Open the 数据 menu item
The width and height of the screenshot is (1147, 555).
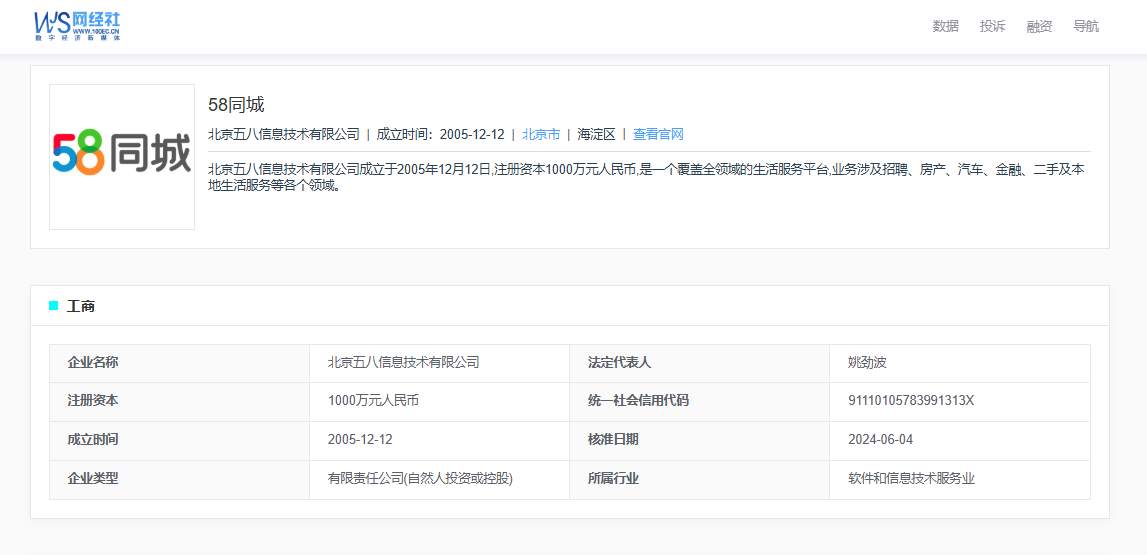point(945,26)
